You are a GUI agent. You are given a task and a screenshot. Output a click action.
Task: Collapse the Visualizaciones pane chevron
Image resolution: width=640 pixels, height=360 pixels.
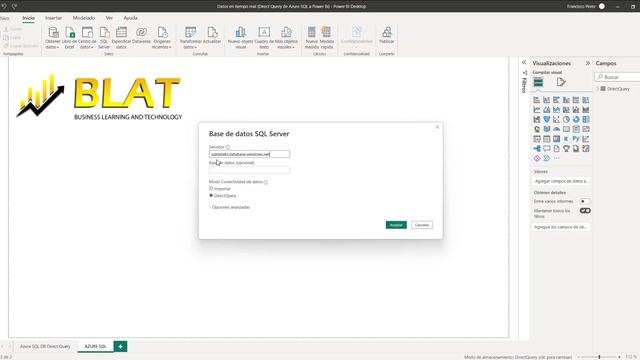588,63
